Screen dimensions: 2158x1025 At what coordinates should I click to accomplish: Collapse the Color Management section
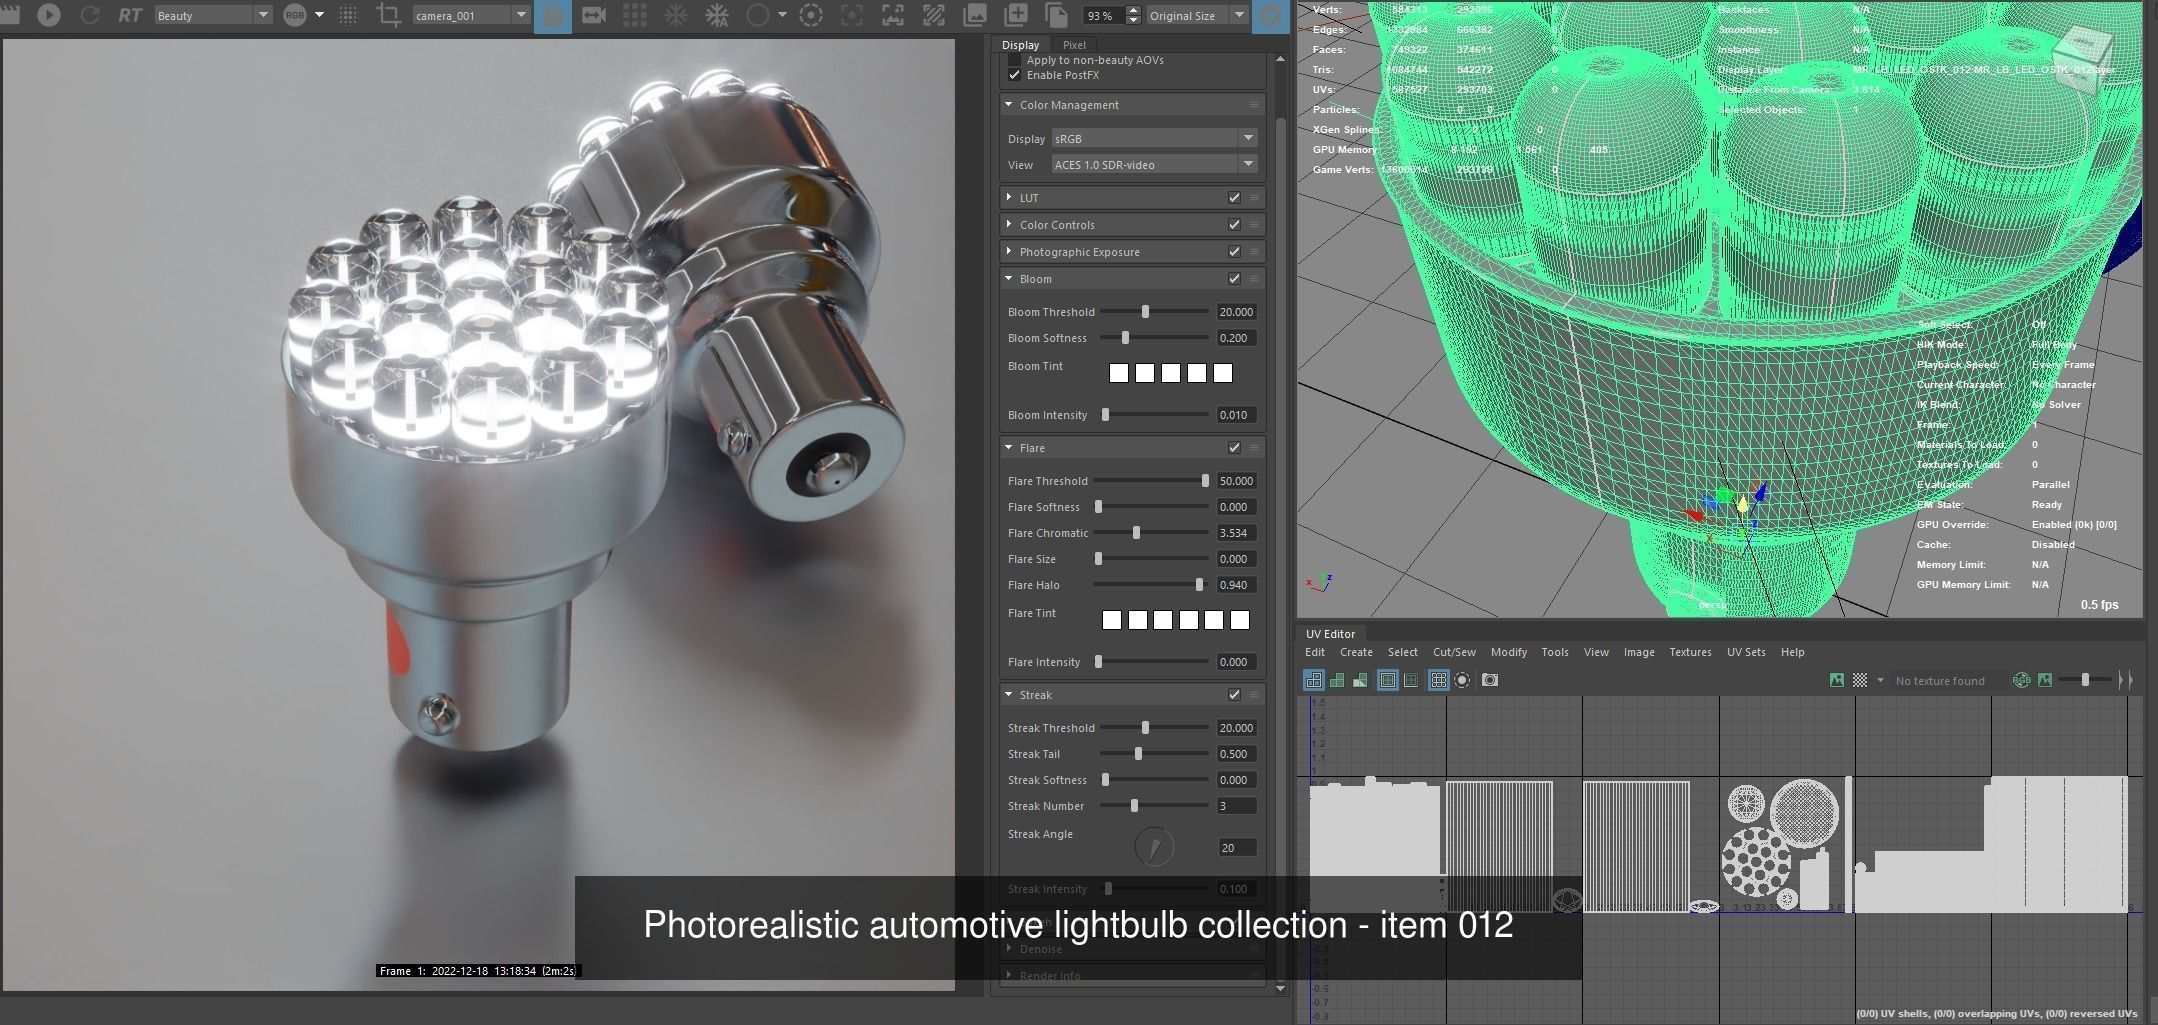click(1009, 105)
